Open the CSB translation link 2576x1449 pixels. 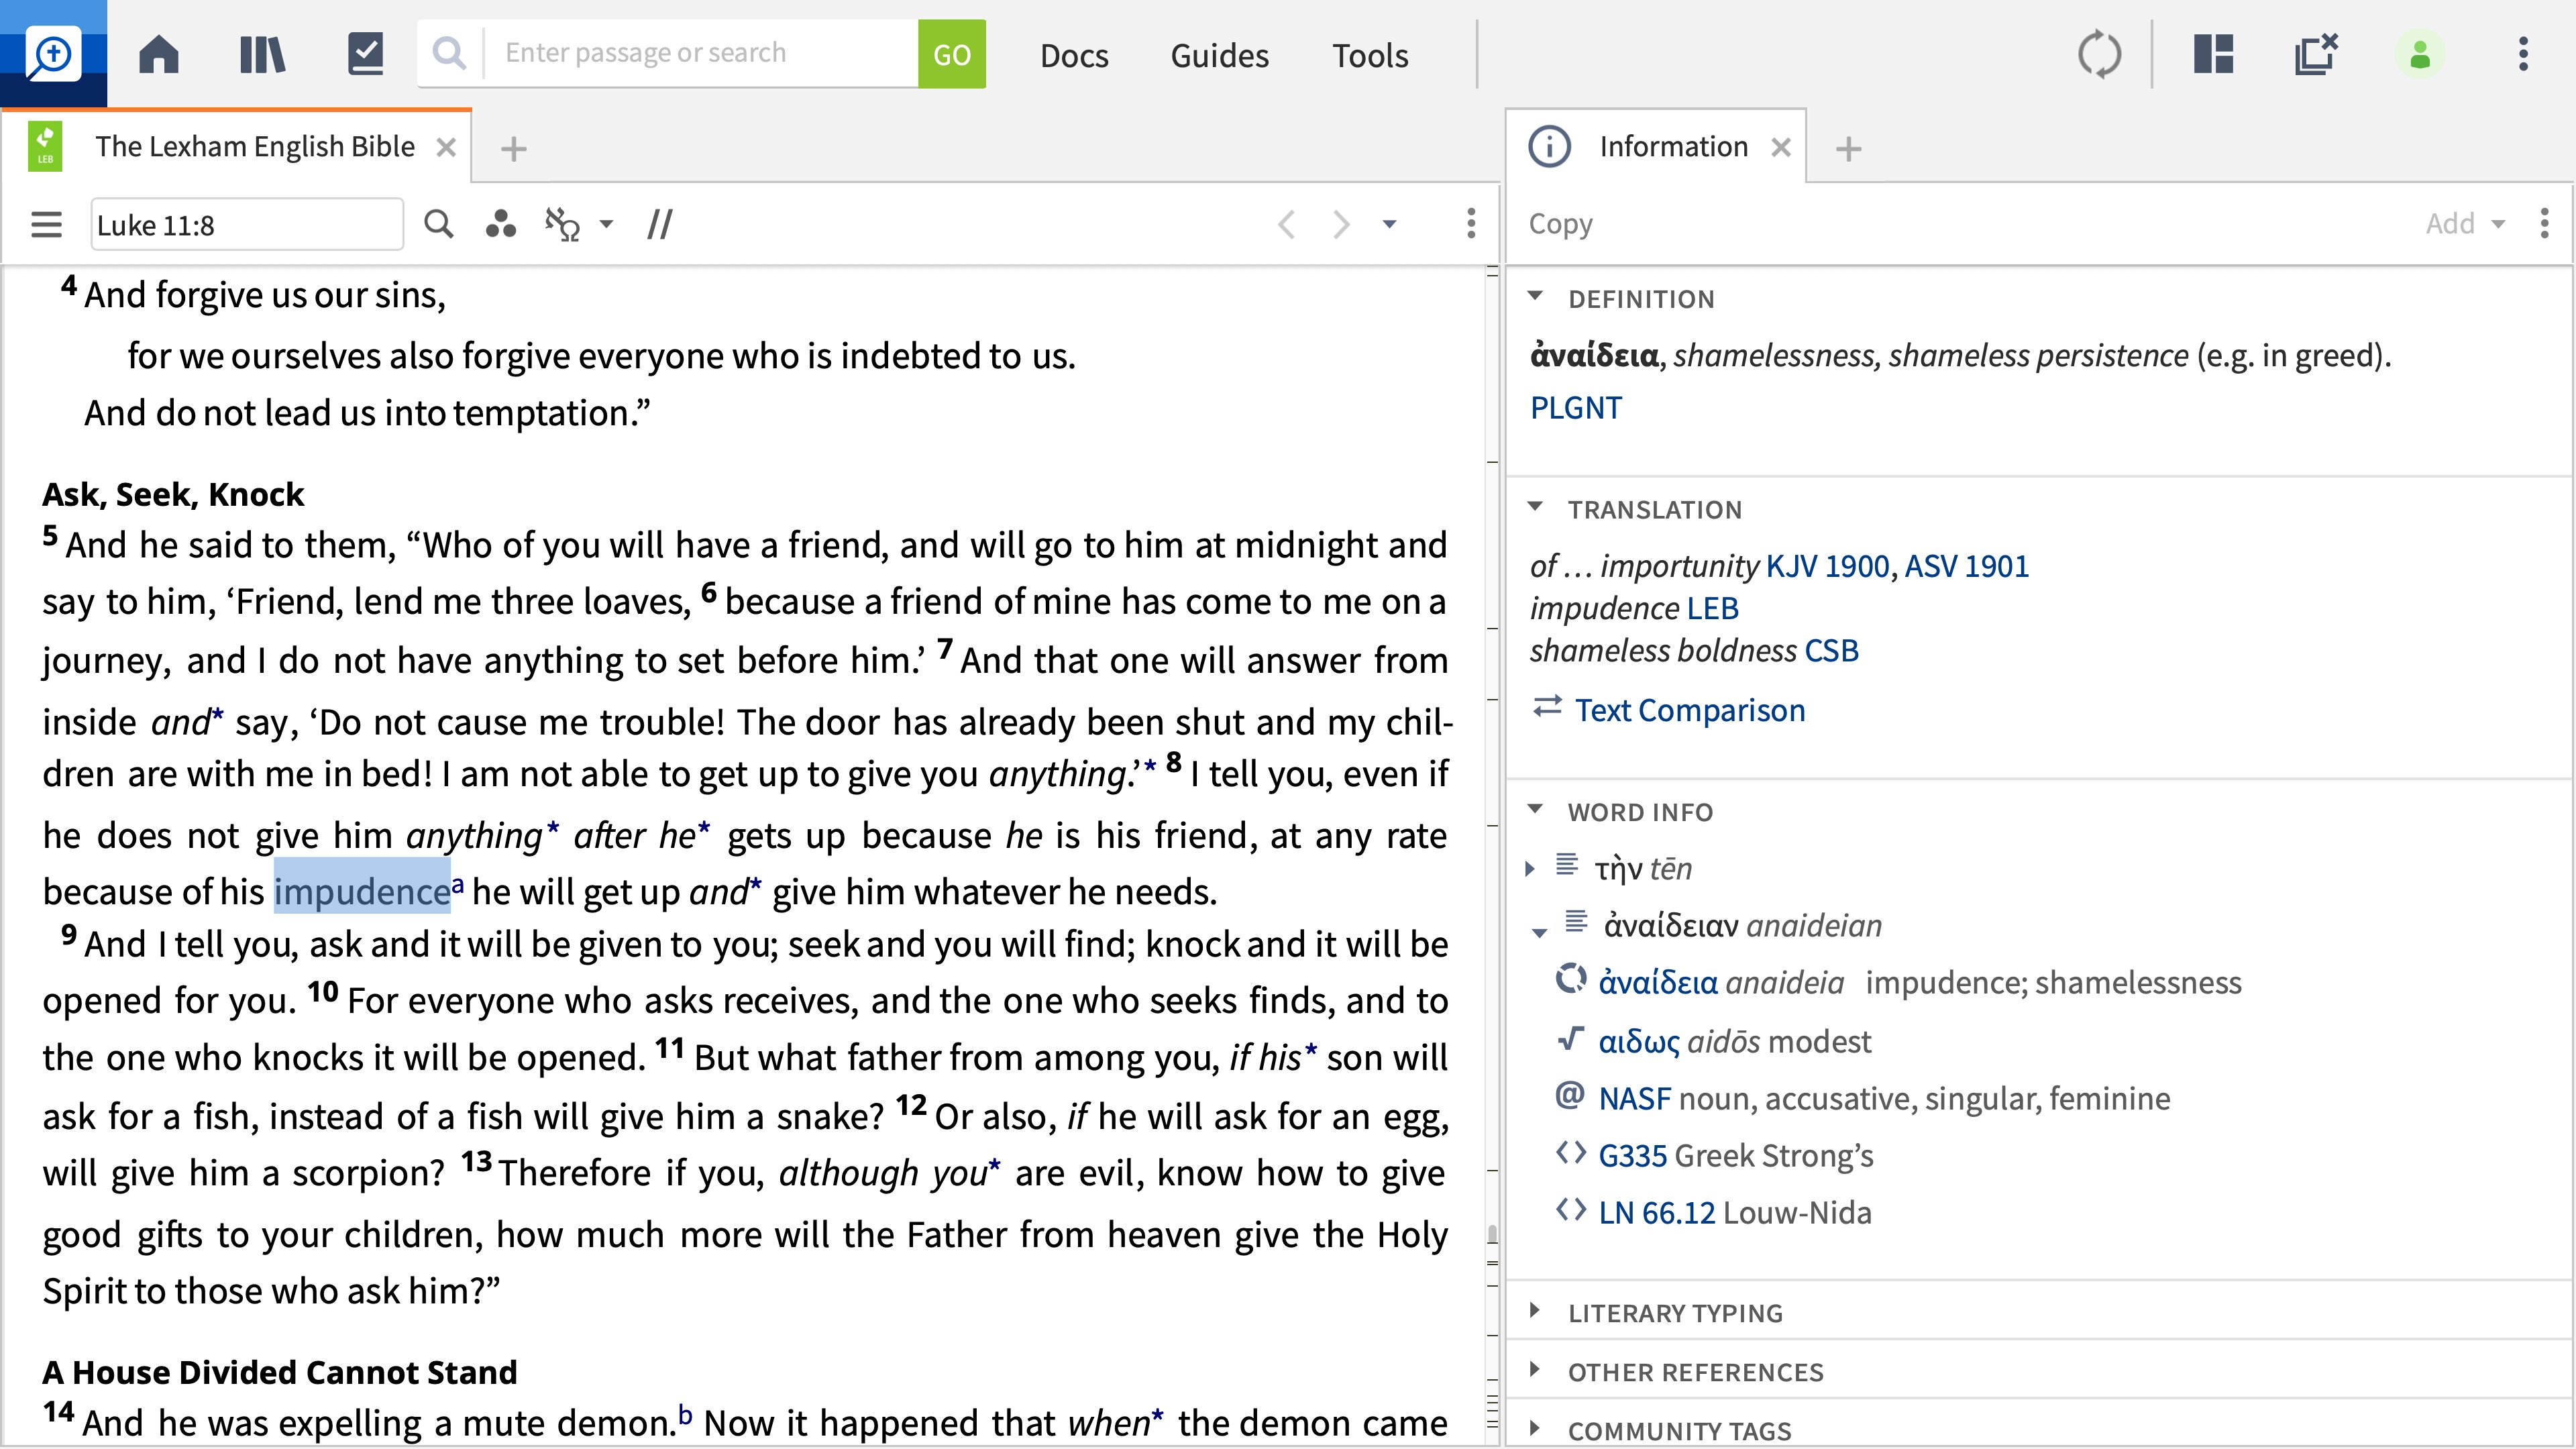coord(1831,651)
